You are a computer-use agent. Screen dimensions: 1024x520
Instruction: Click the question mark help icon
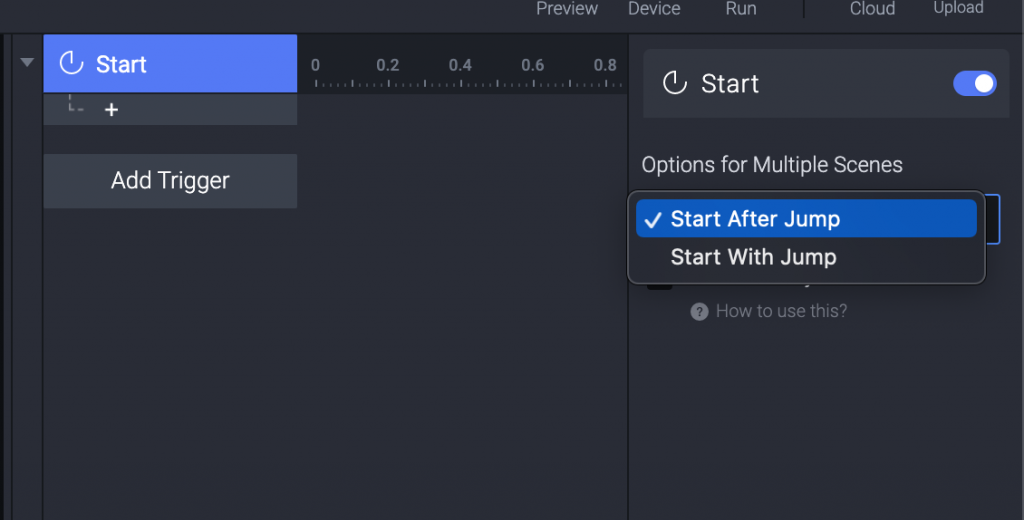pyautogui.click(x=699, y=312)
